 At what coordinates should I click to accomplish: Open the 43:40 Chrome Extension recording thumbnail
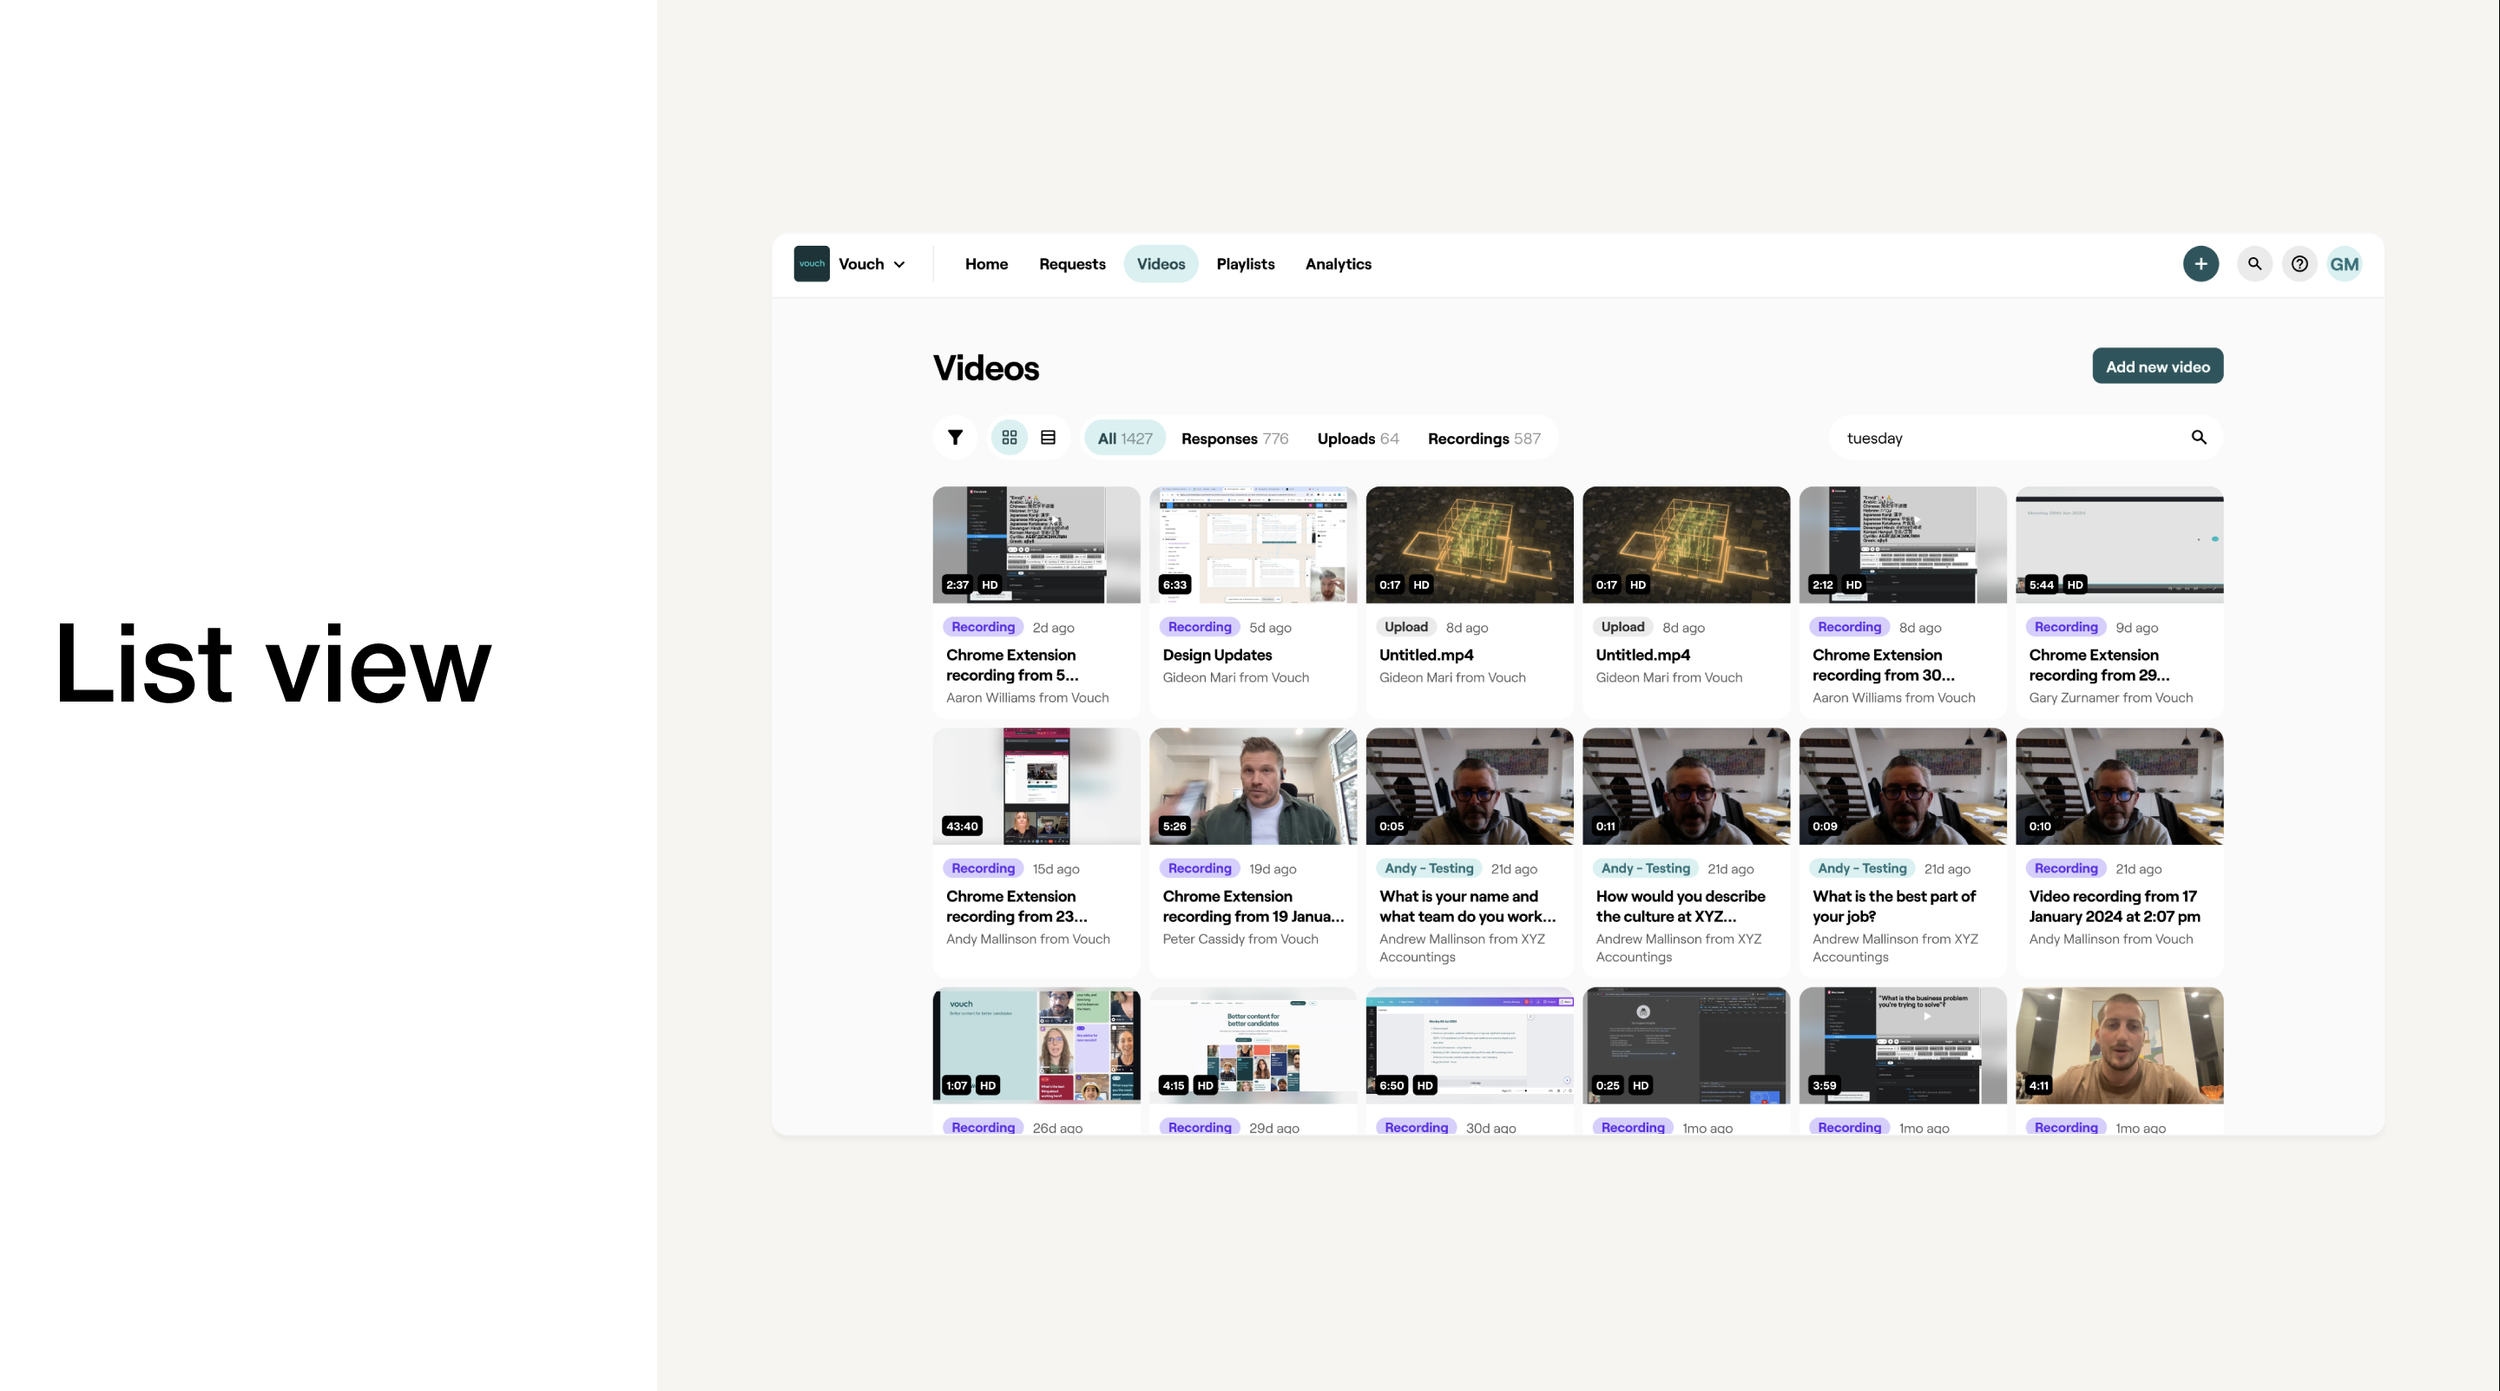(x=1036, y=786)
